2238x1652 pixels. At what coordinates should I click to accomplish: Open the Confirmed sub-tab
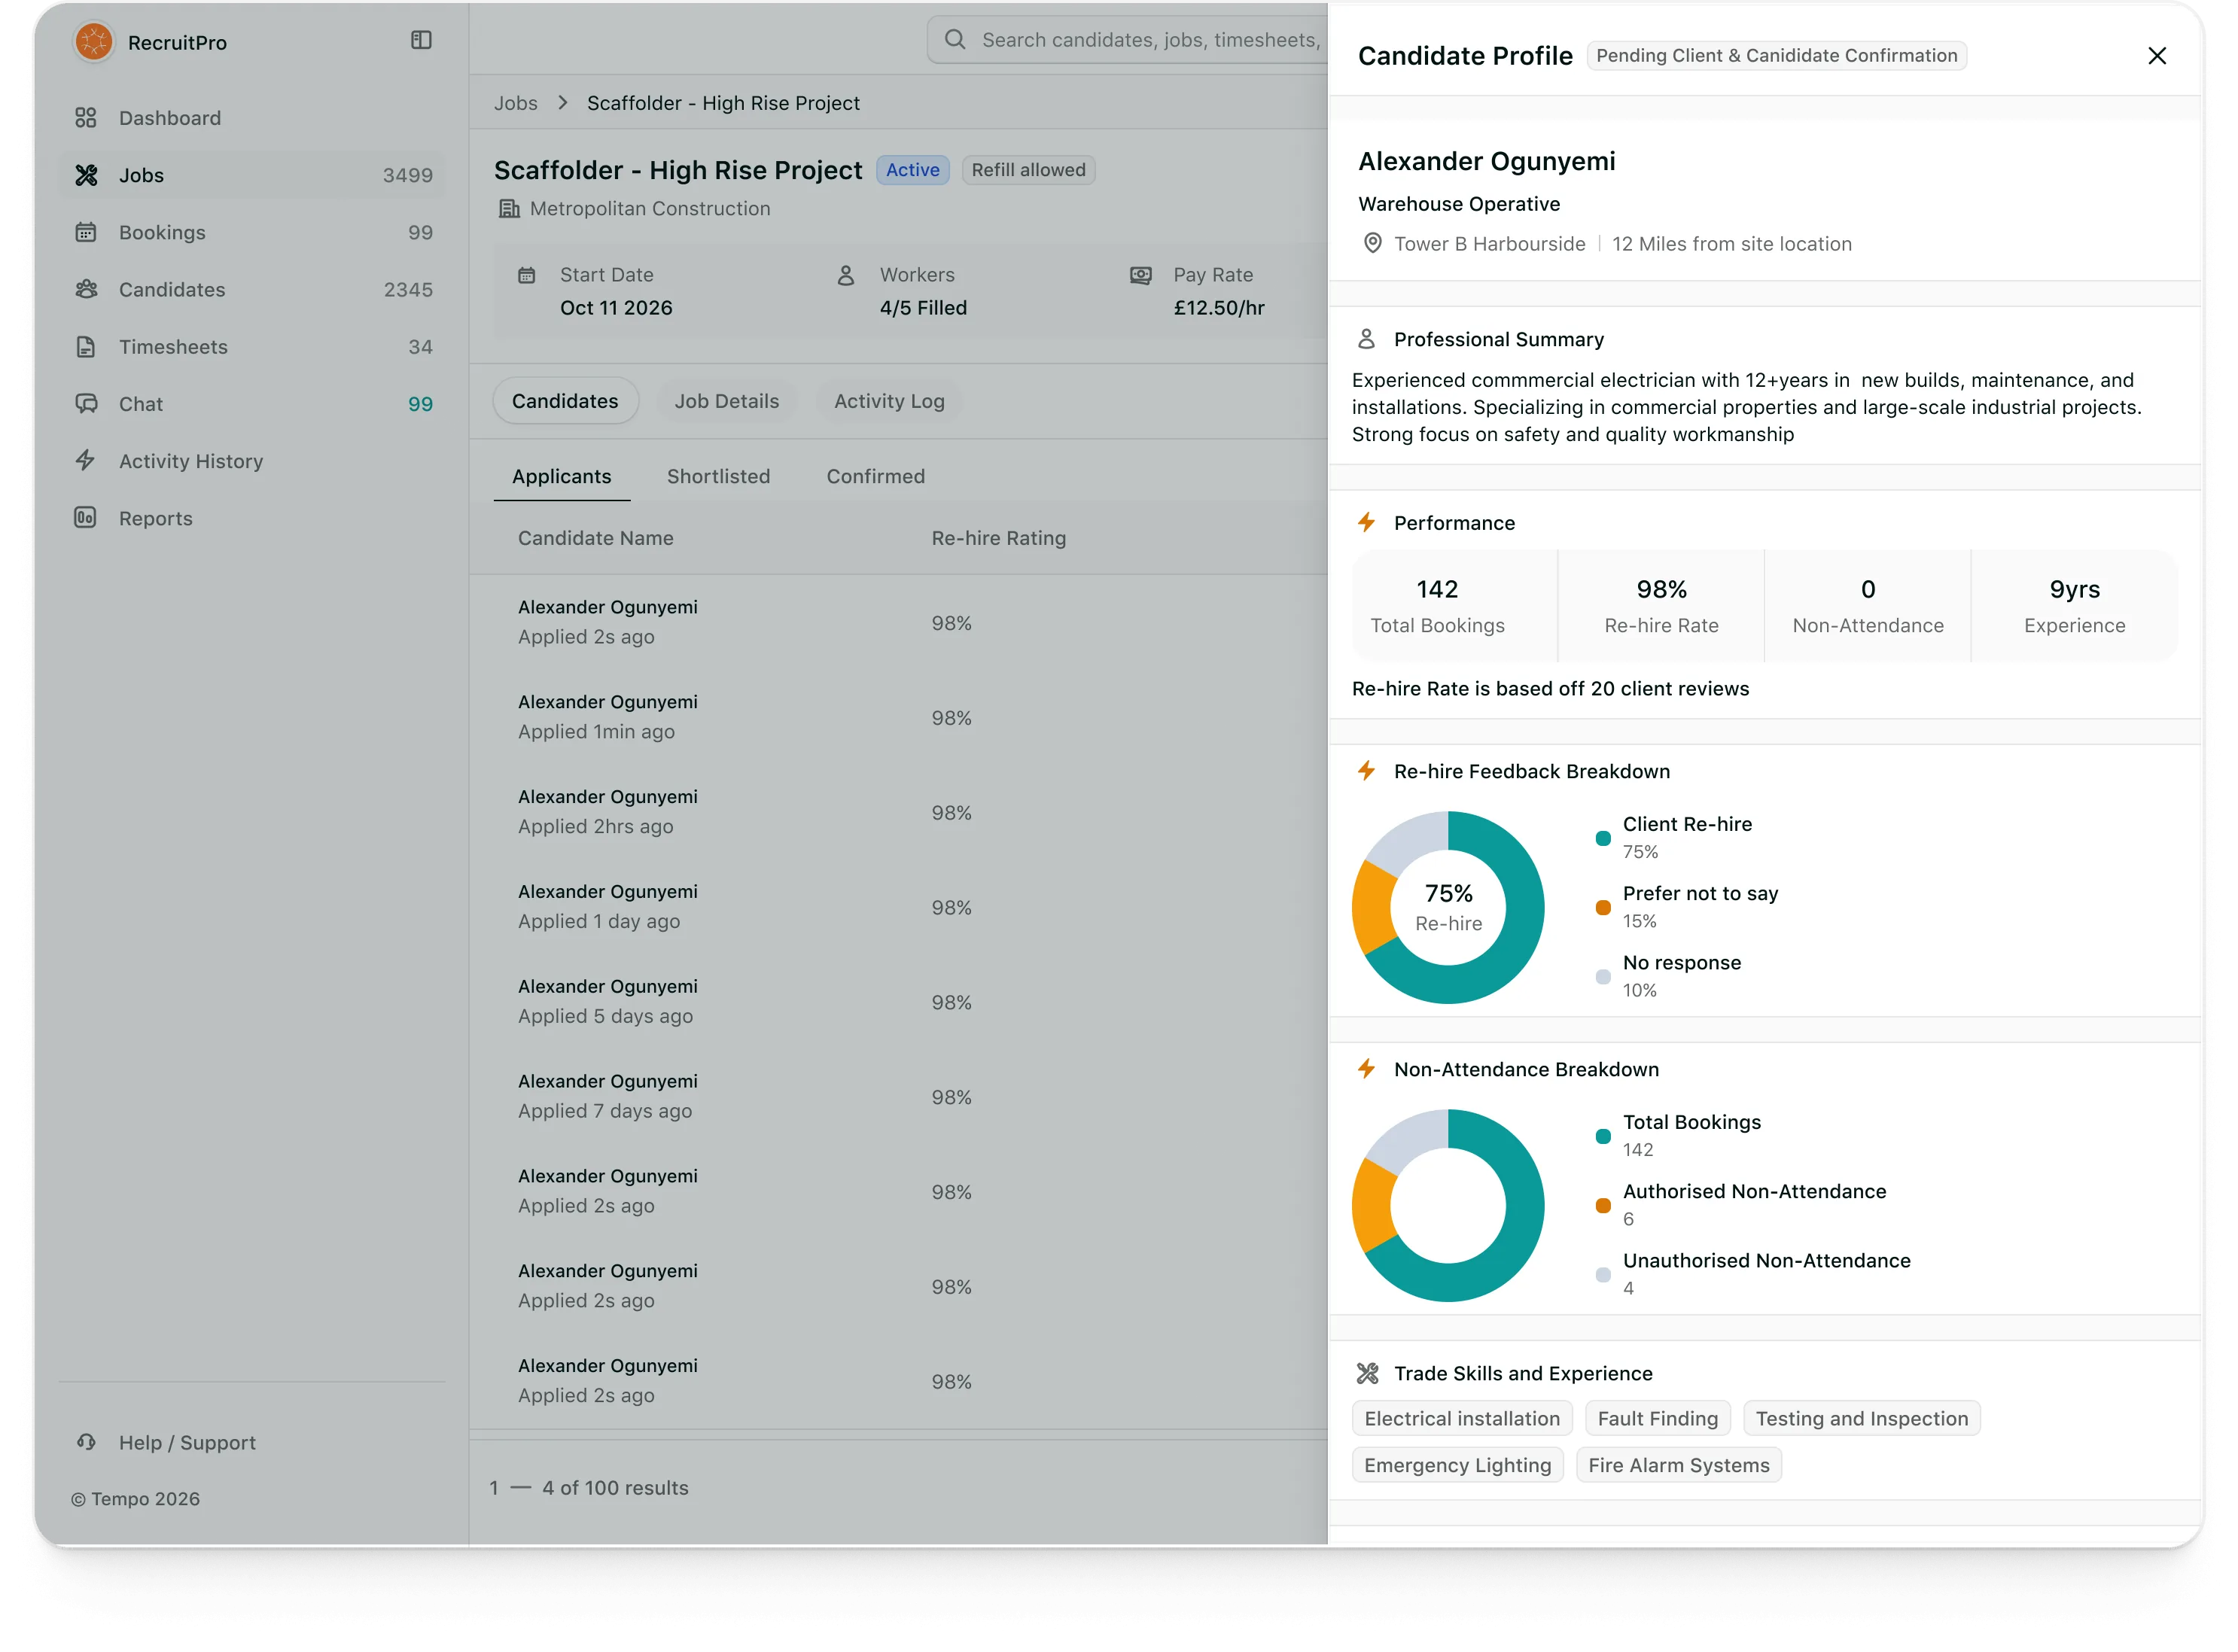pos(875,477)
